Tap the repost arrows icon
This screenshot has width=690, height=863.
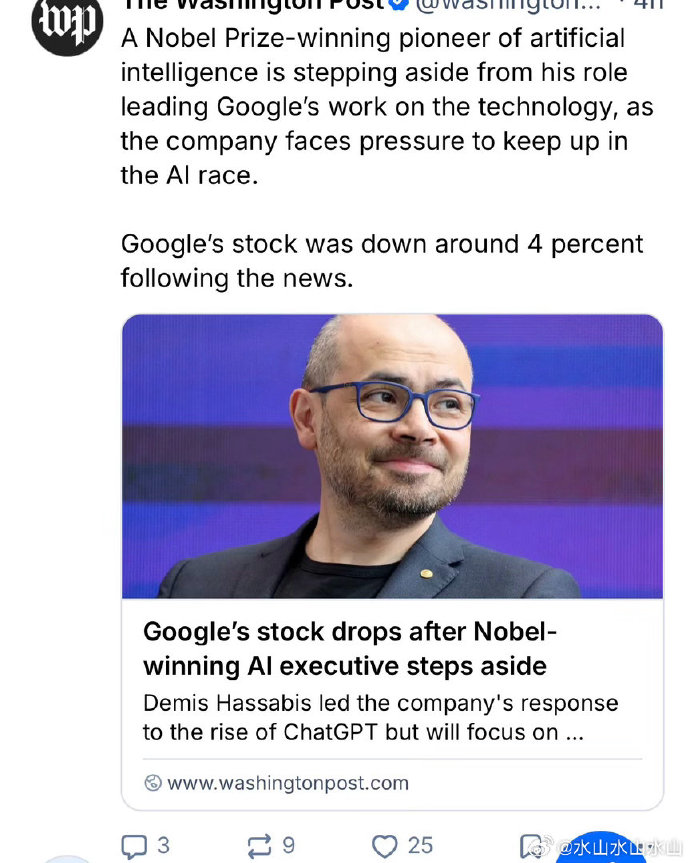(259, 846)
